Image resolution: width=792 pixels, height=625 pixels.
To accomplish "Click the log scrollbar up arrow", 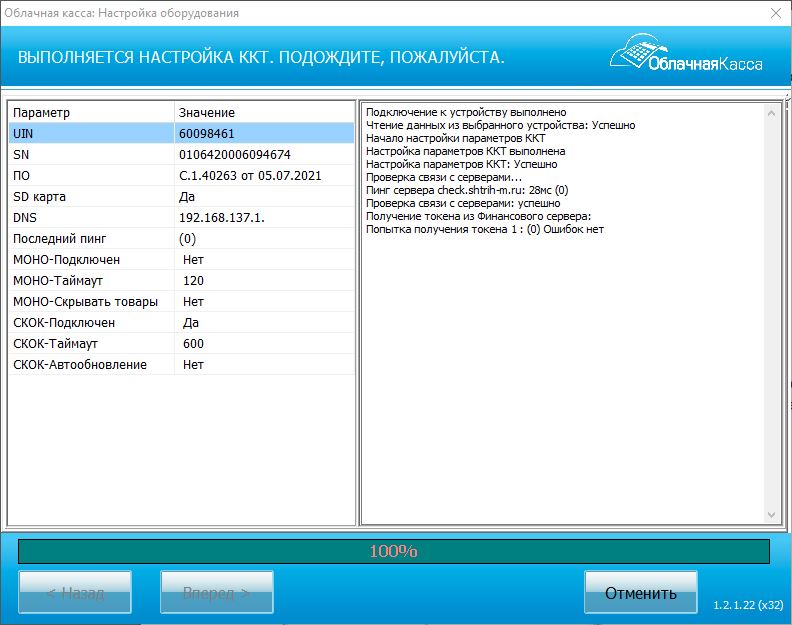I will click(x=771, y=115).
